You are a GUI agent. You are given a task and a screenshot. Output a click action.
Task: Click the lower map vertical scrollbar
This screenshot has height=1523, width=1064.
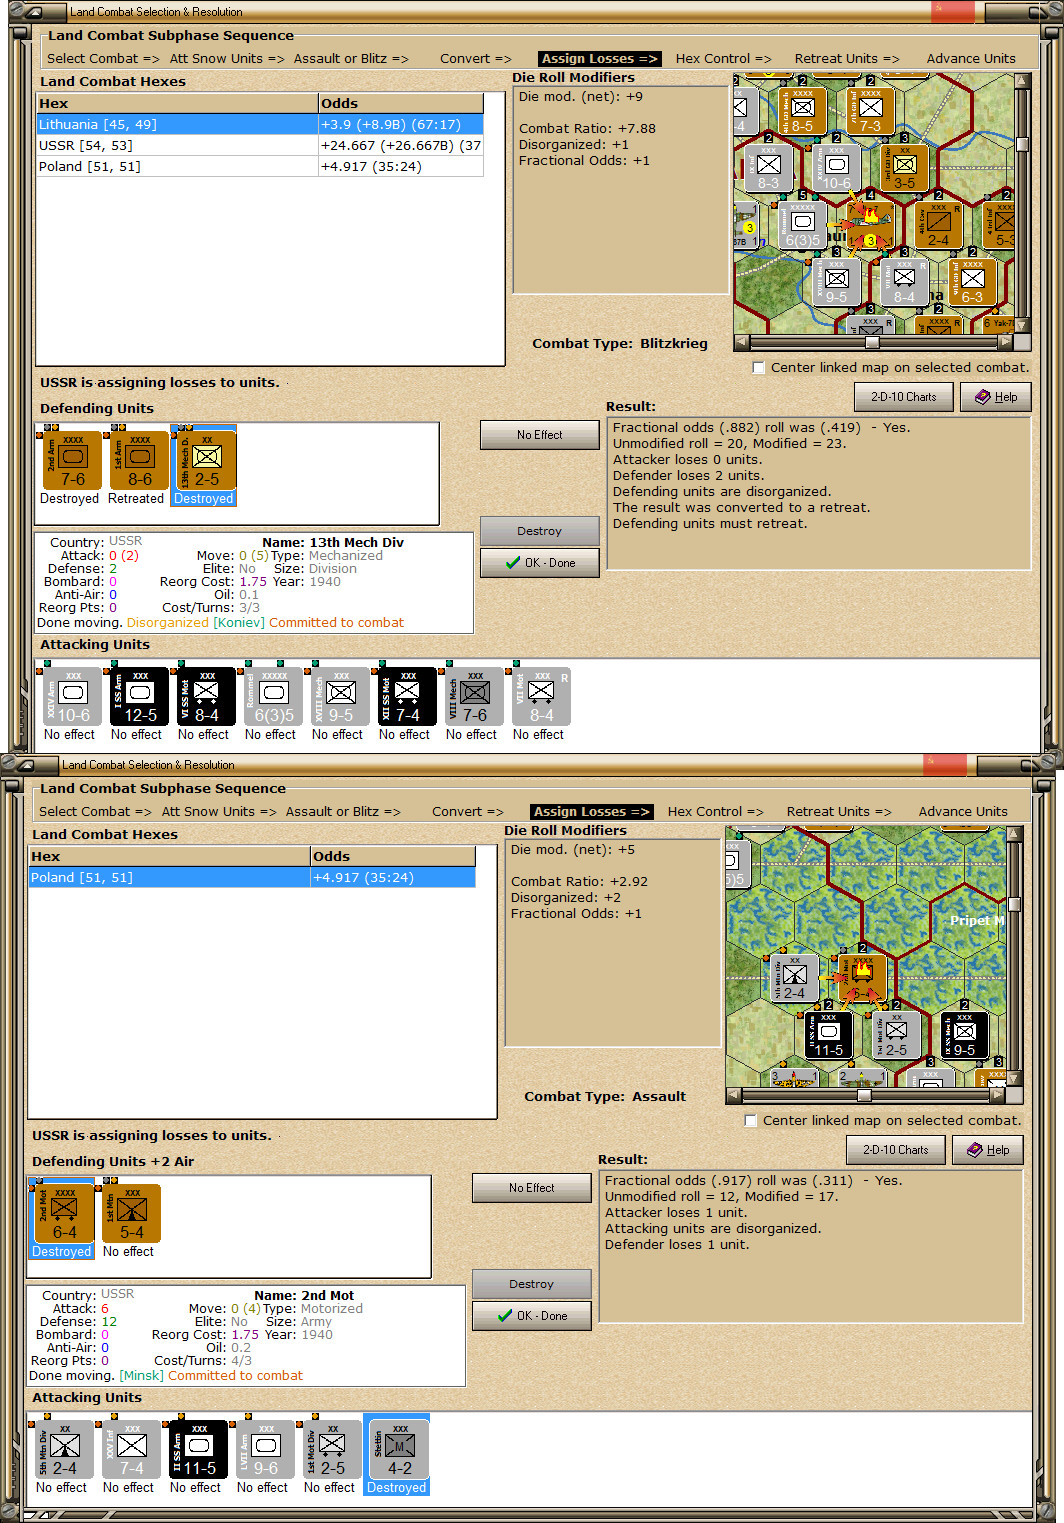tap(1014, 956)
